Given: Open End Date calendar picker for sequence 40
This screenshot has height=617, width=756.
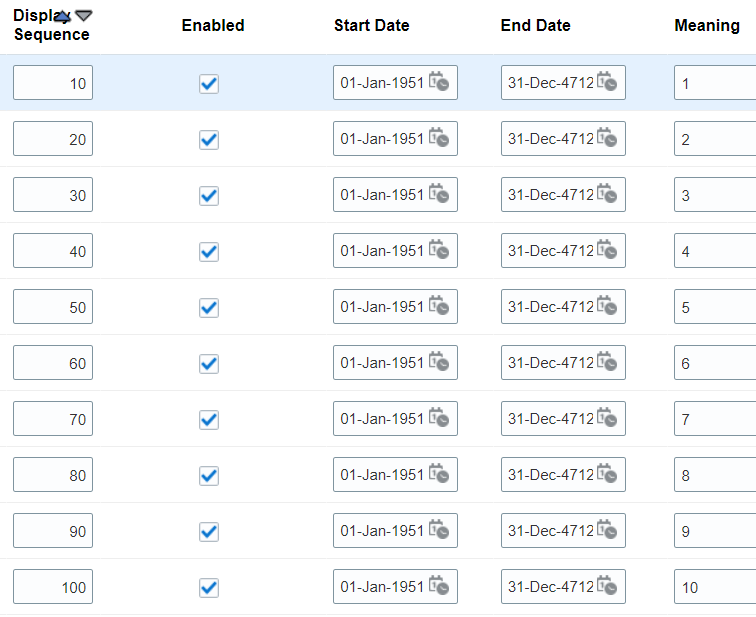Looking at the screenshot, I should 607,250.
